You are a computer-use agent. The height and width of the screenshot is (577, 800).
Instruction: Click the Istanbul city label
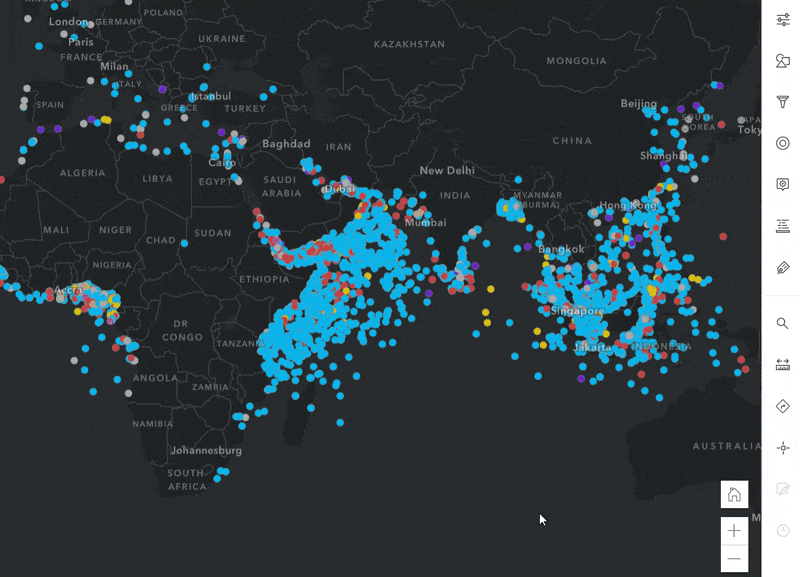210,96
